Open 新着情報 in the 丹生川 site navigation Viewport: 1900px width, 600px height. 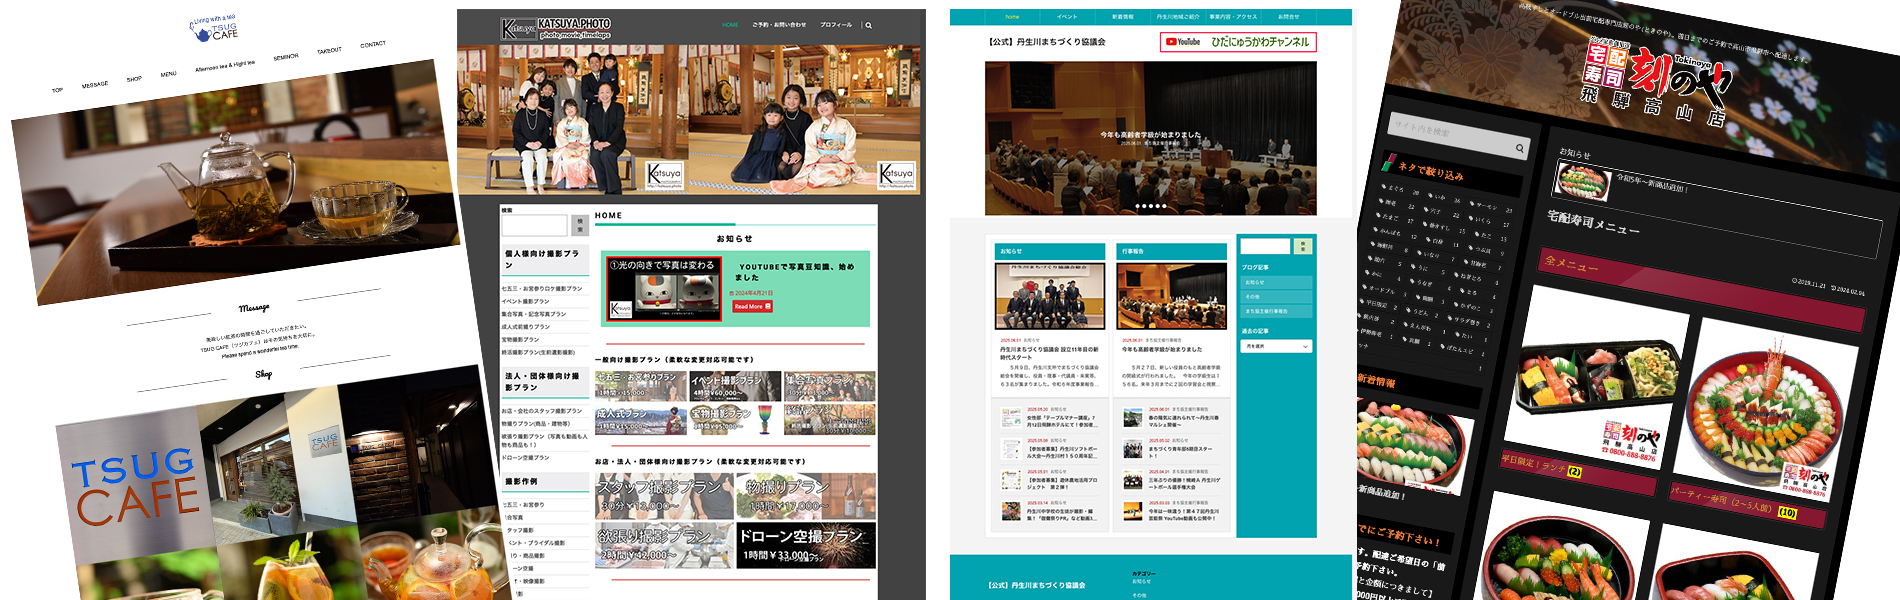[x=1122, y=17]
